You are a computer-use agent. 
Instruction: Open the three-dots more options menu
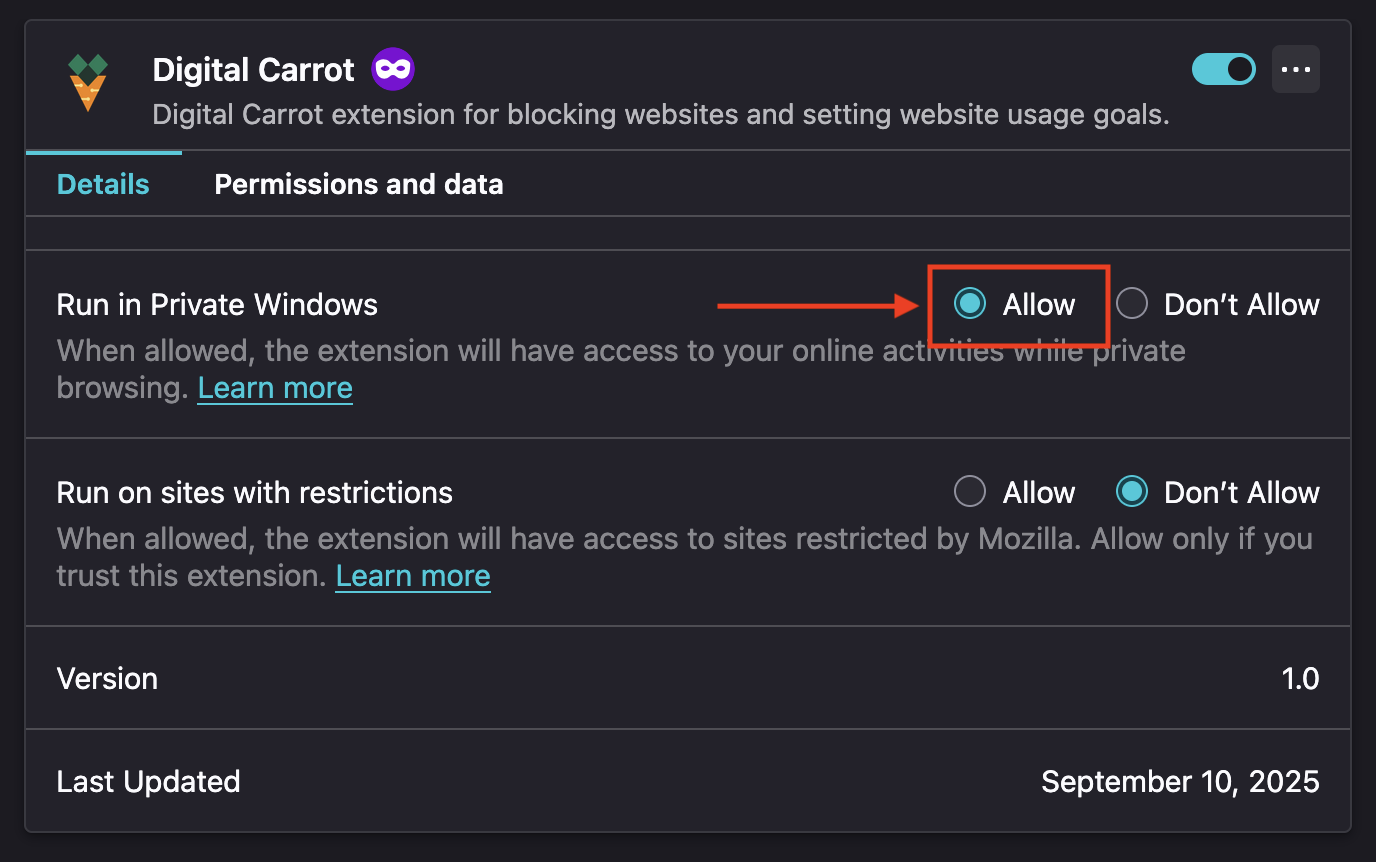coord(1296,69)
